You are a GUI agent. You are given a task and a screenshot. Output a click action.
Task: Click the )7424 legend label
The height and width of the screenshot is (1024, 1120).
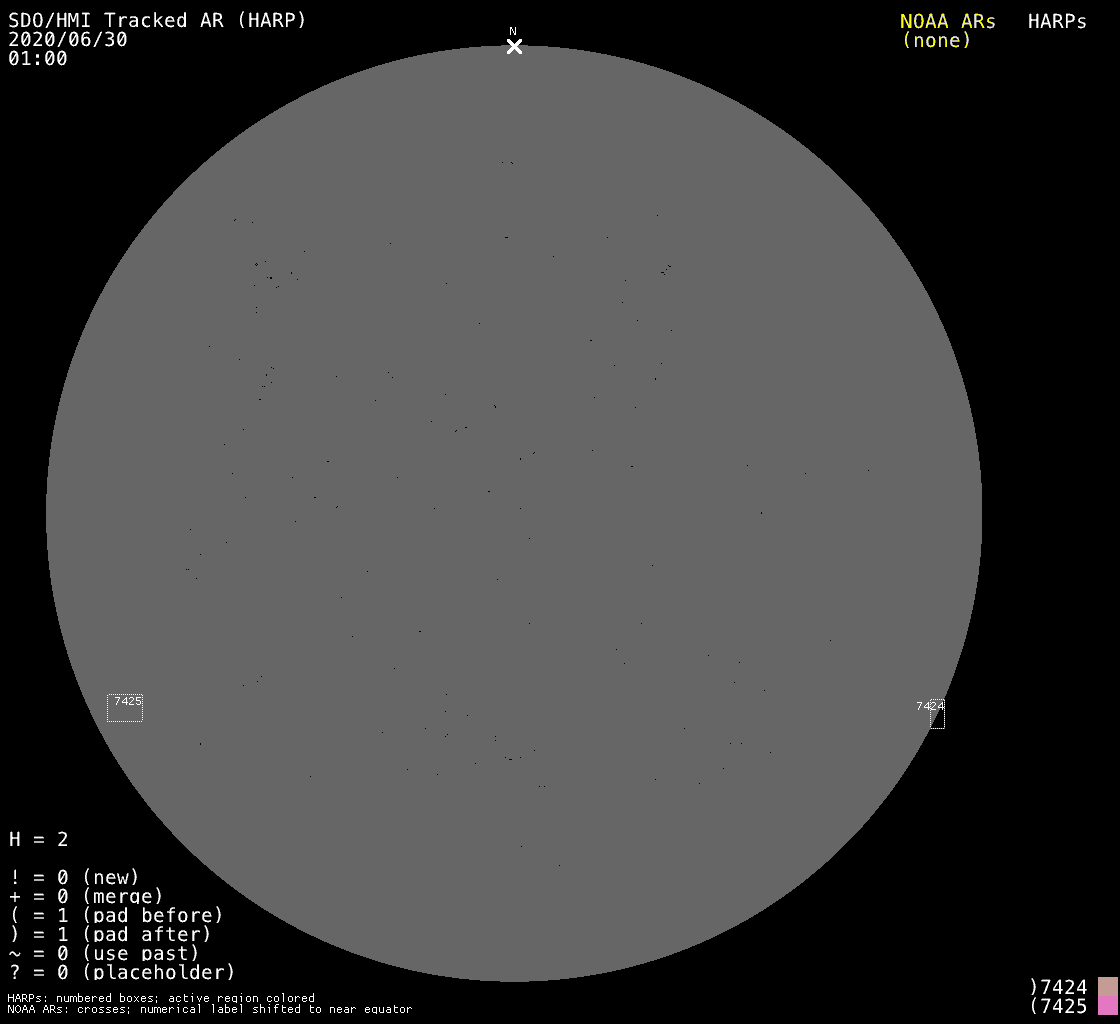coord(1058,987)
